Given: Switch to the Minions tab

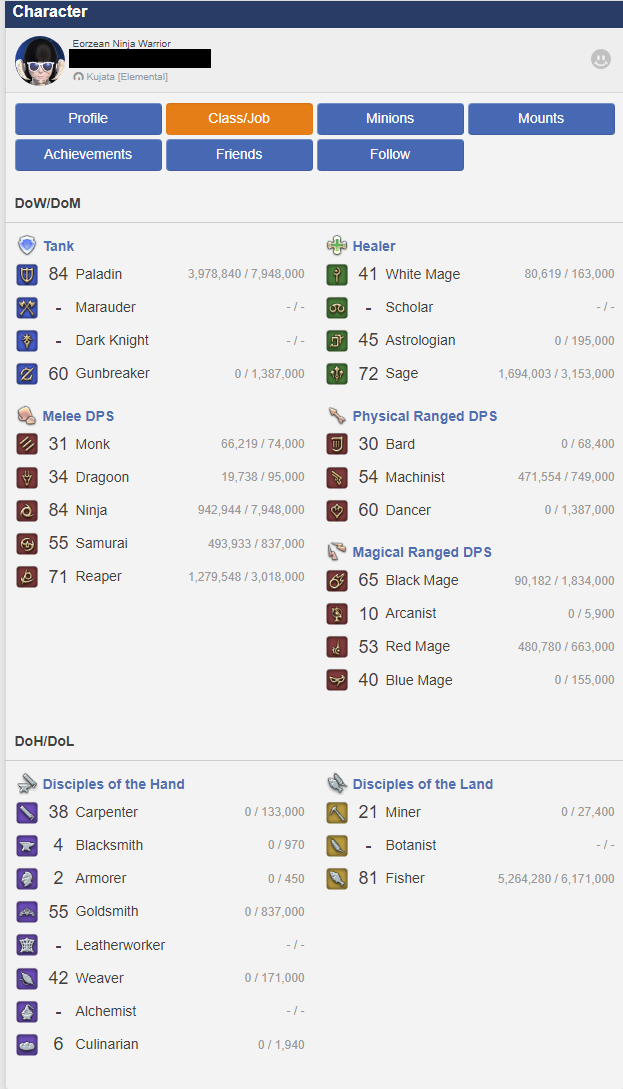Looking at the screenshot, I should point(390,119).
